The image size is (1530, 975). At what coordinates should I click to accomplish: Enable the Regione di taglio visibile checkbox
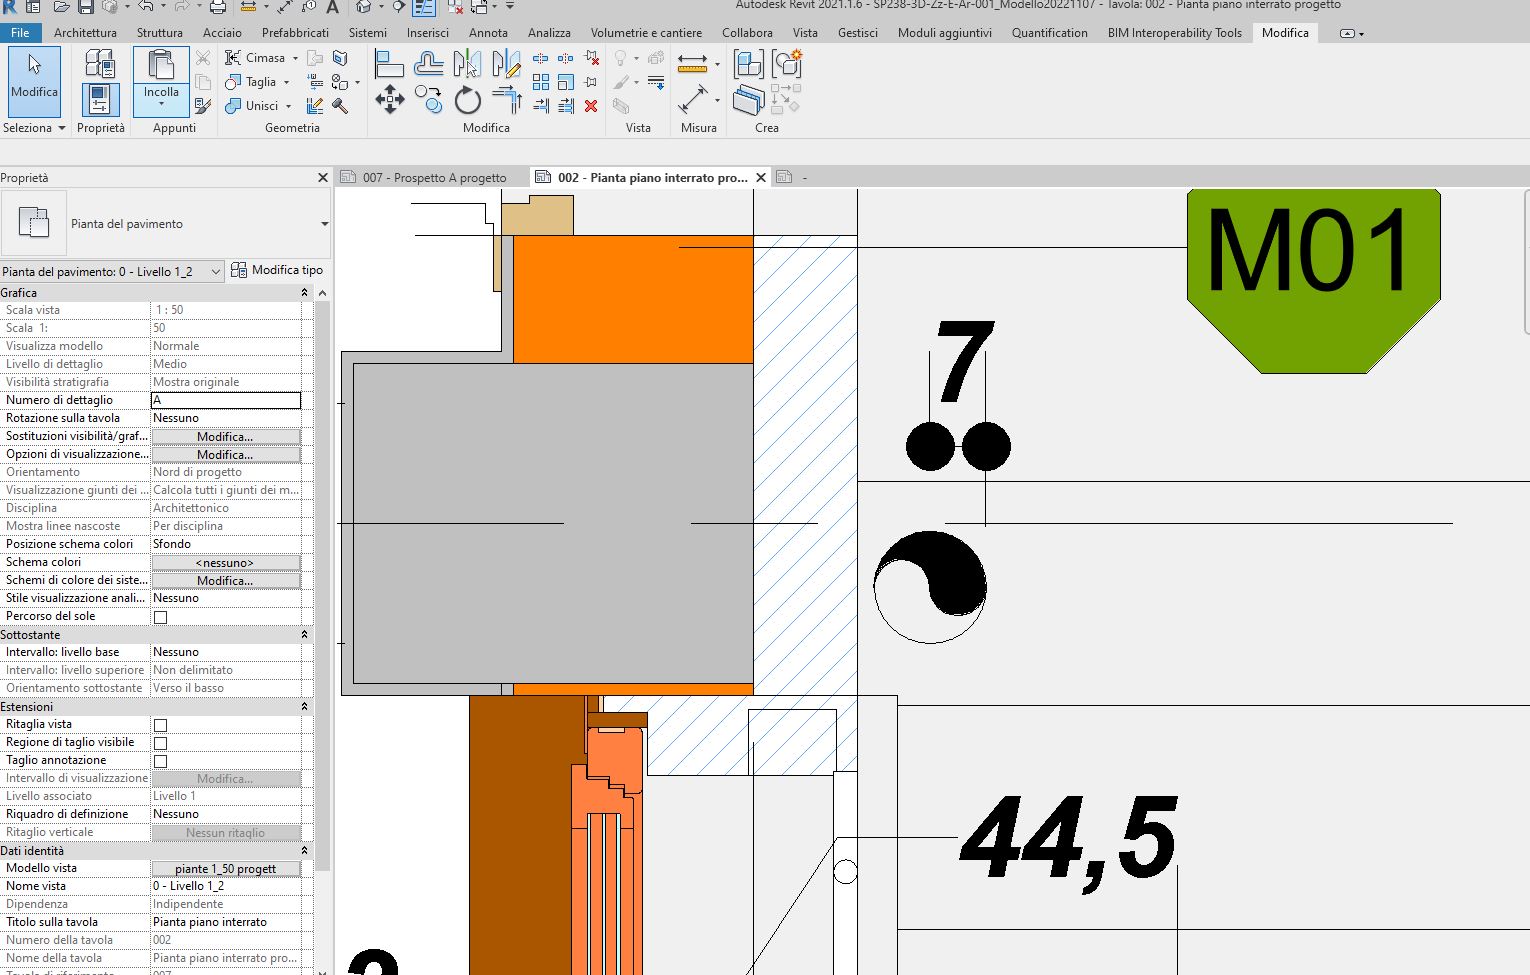pyautogui.click(x=159, y=742)
